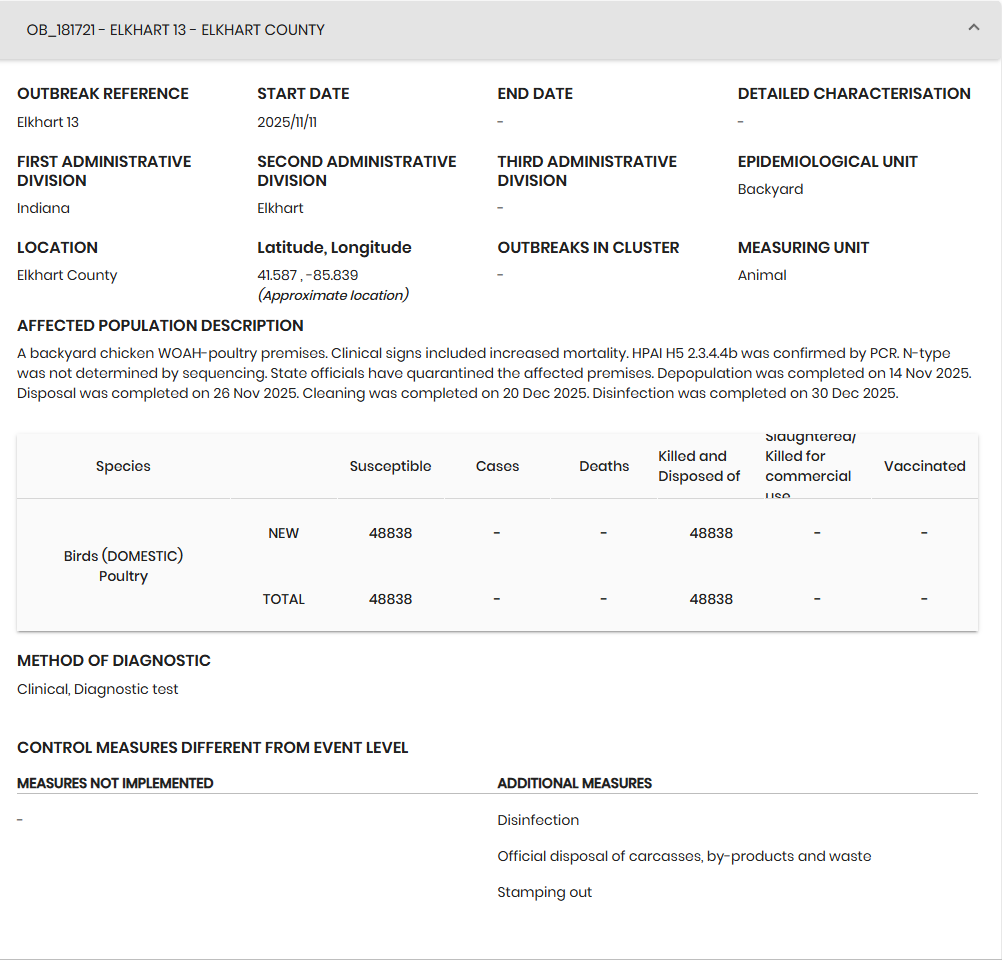Click the Clinical, Diagnostic test method text
Viewport: 1002px width, 960px height.
point(98,689)
